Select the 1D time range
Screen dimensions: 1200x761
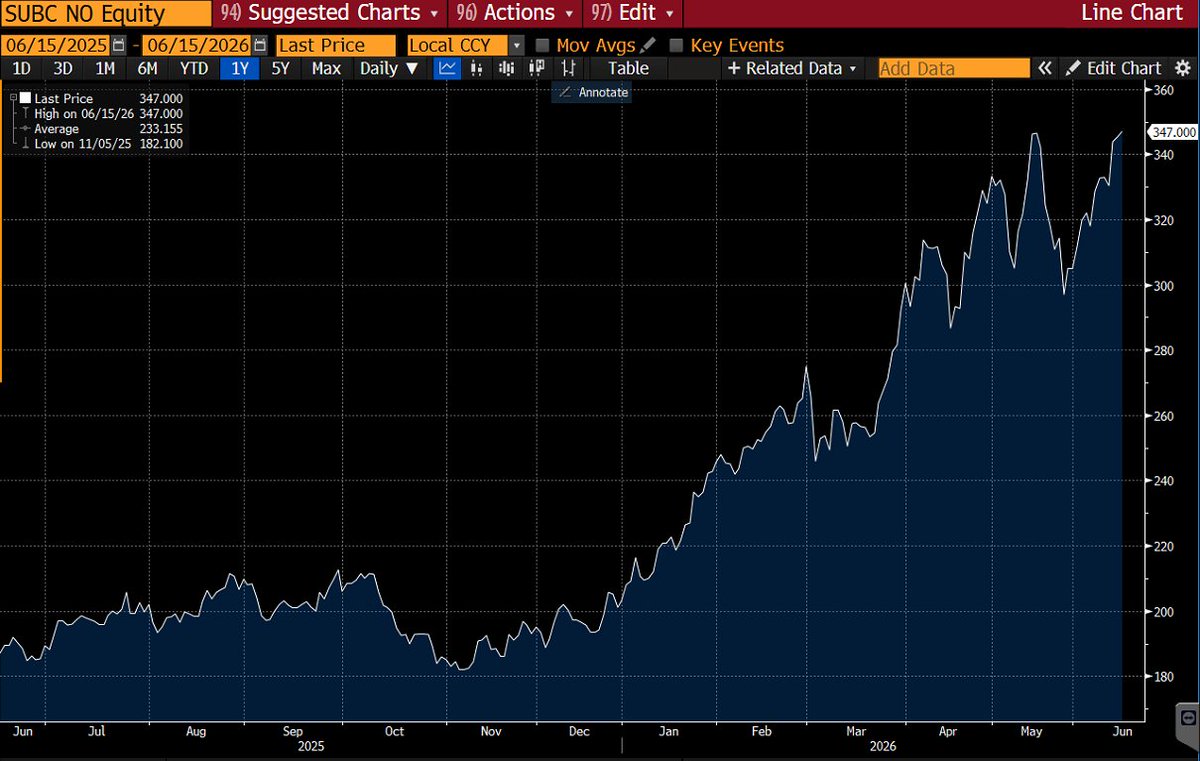click(x=19, y=68)
